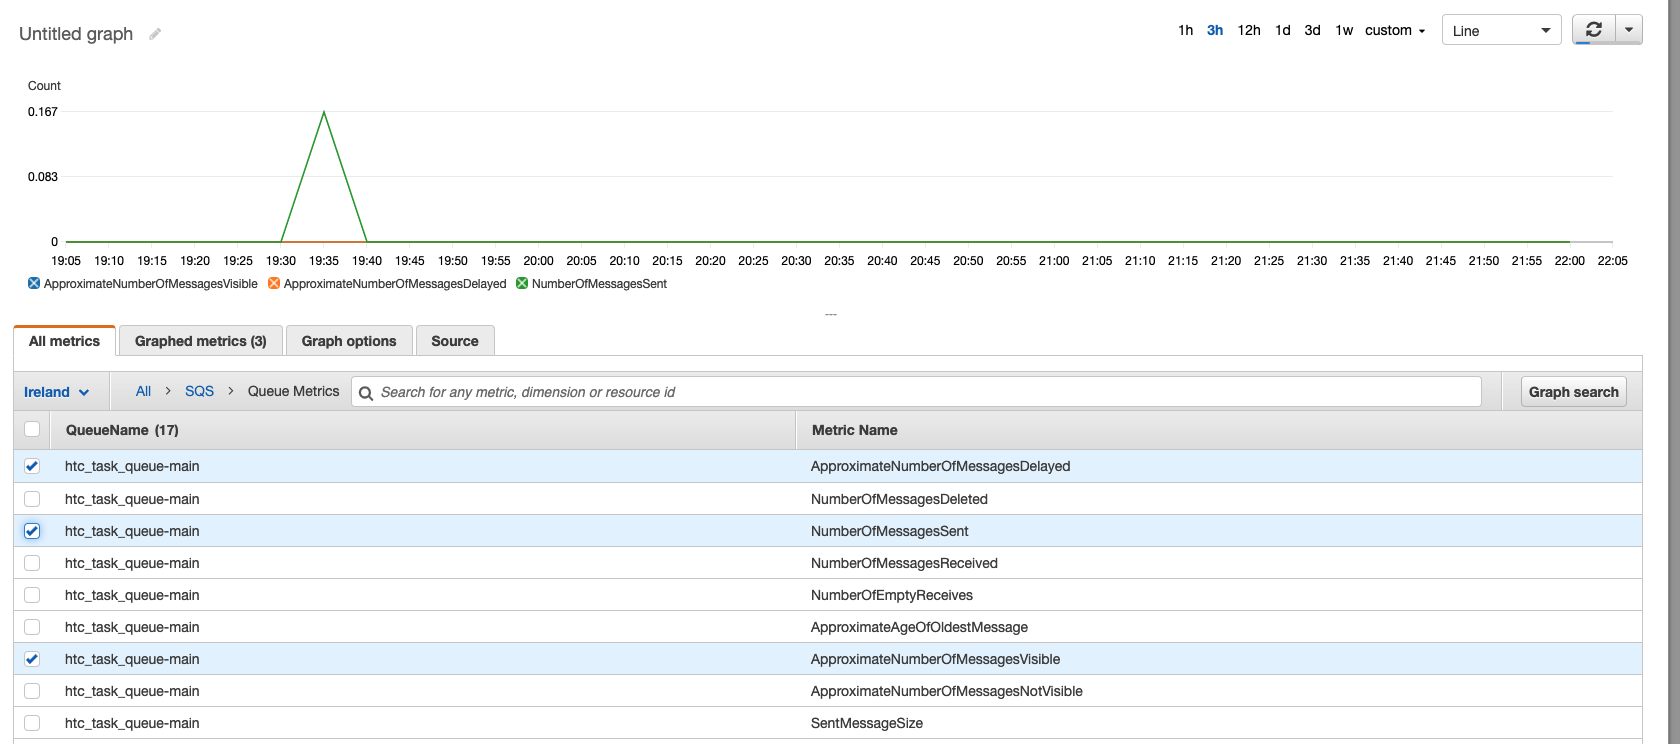Open the custom time range dropdown
The height and width of the screenshot is (744, 1680).
pos(1395,31)
